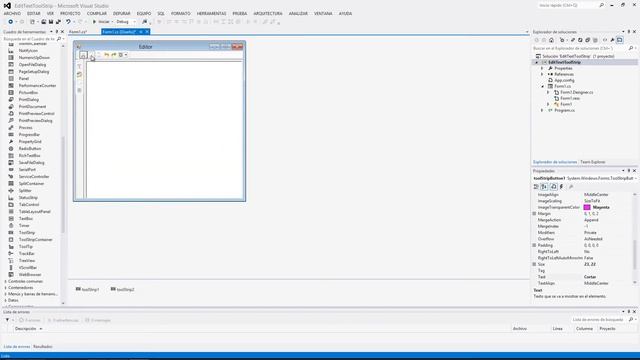Screen dimensions: 640x360
Task: Select NumericUpDown in the toolbox
Action: point(34,58)
